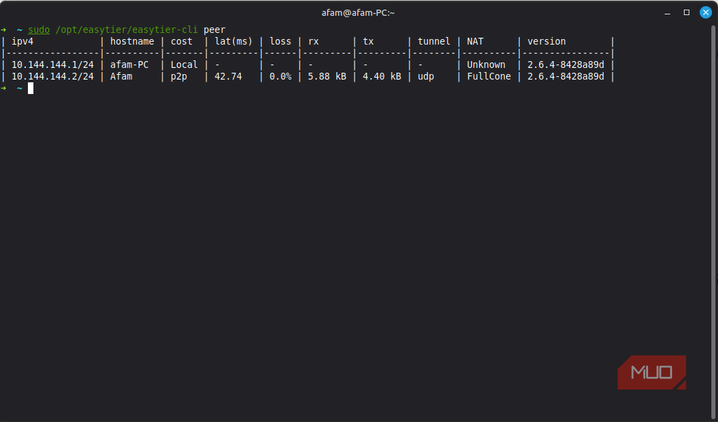Click hostname Afam in the second row

[x=121, y=76]
